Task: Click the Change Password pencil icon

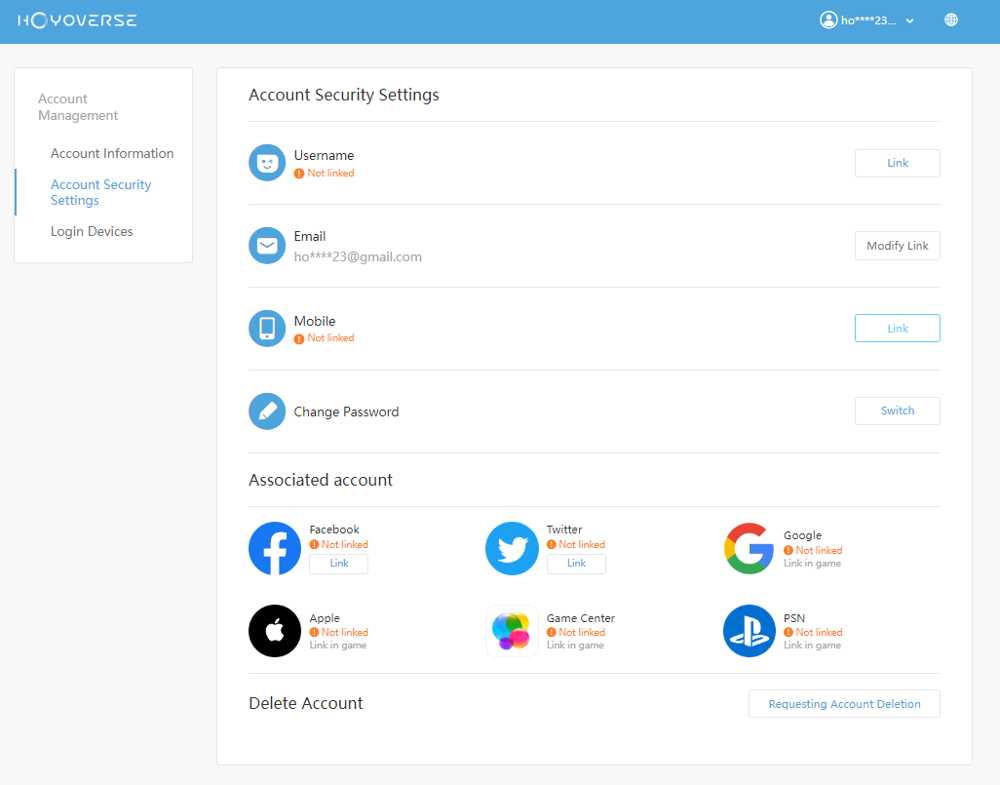Action: [267, 411]
